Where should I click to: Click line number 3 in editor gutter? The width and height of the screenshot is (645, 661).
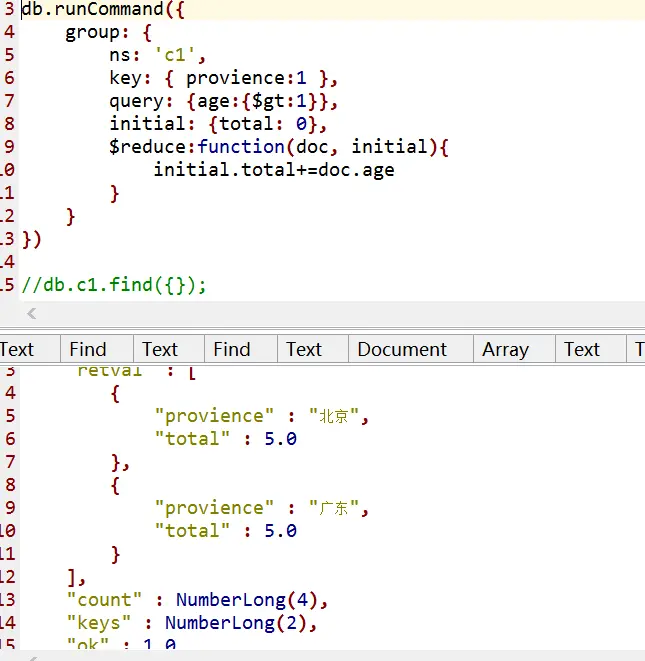click(x=9, y=9)
